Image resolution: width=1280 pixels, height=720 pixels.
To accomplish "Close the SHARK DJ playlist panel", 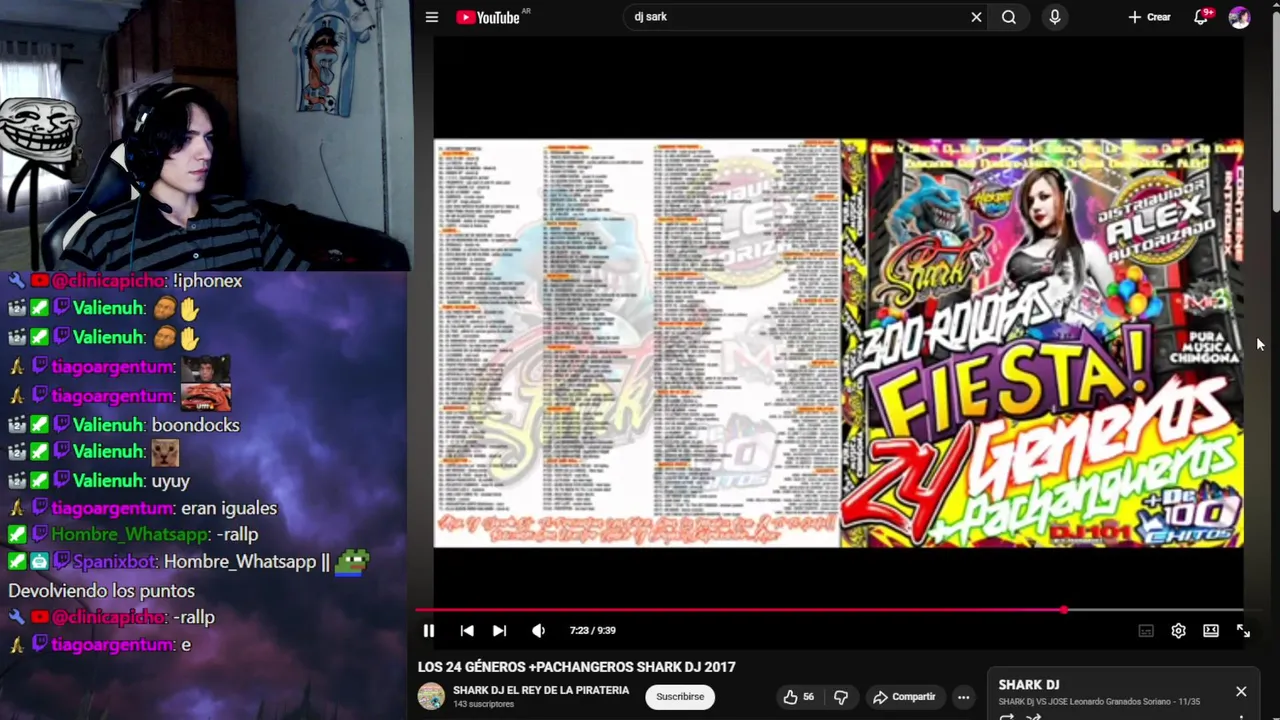I will pos(1241,691).
